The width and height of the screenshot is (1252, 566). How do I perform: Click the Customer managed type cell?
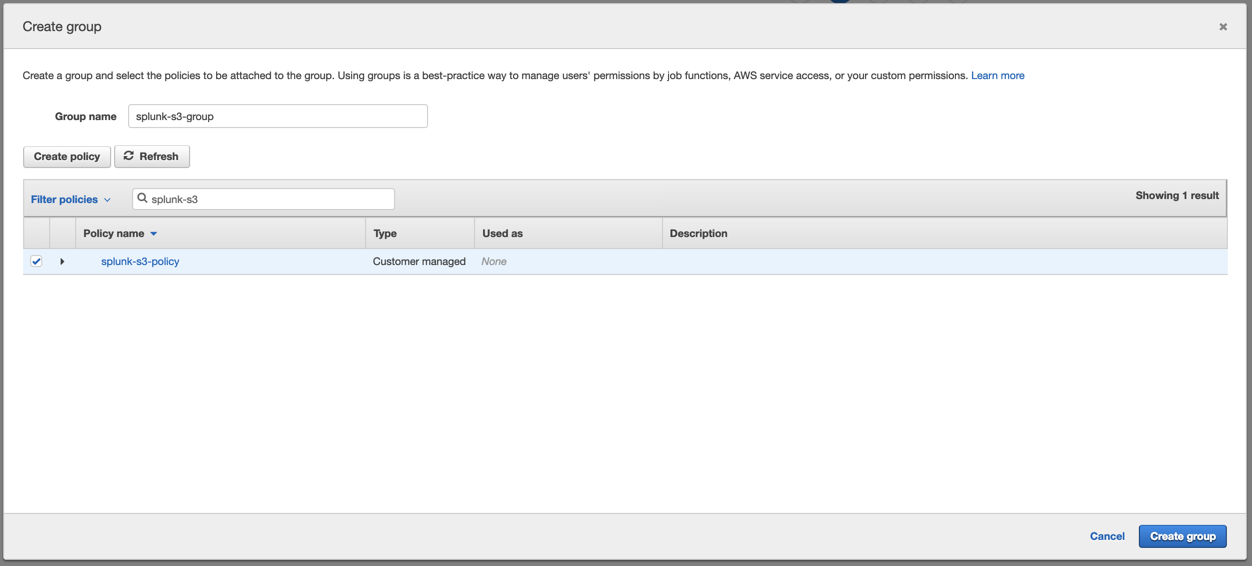point(419,261)
